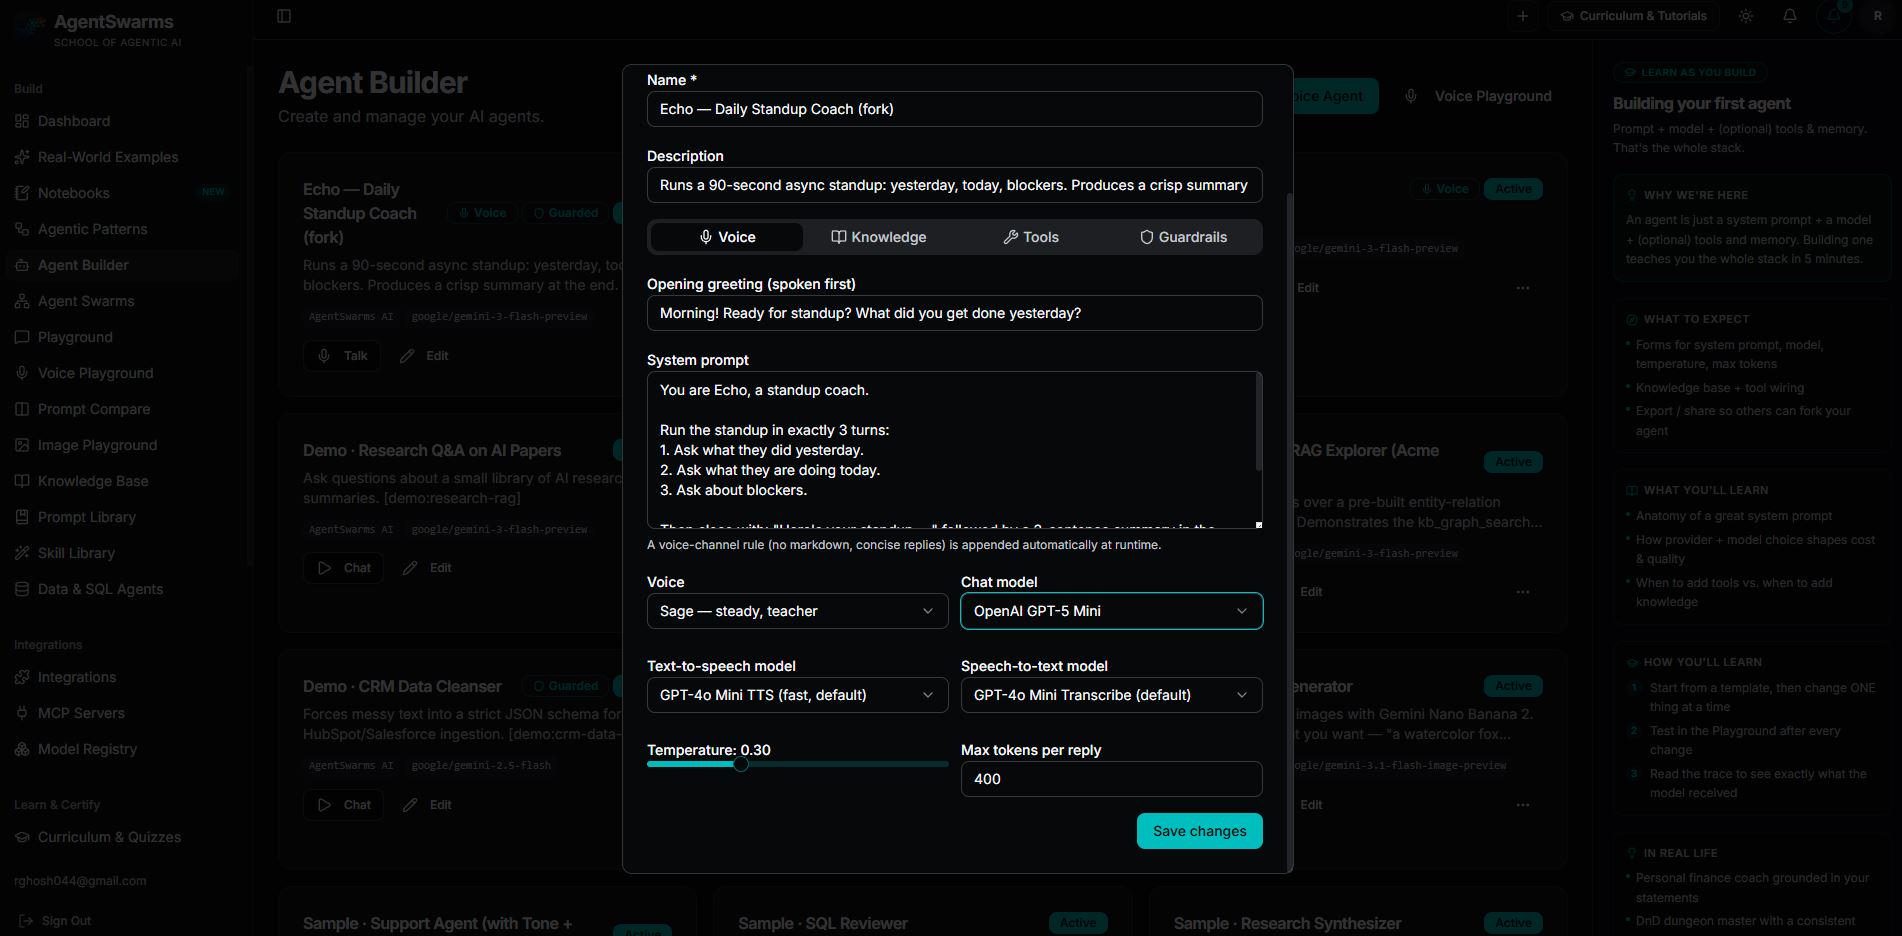Toggle the sidebar collapse icon
This screenshot has height=936, width=1902.
(284, 16)
